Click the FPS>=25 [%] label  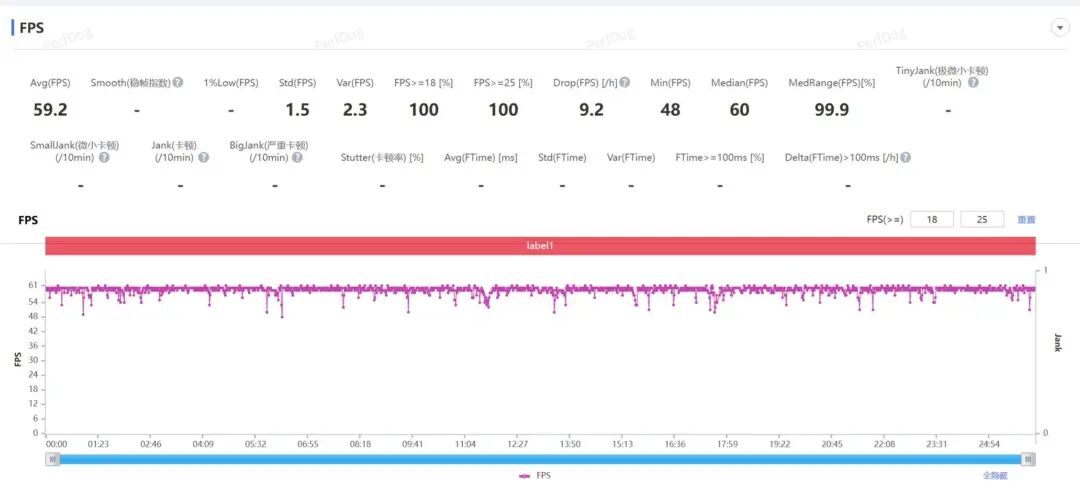pos(503,83)
